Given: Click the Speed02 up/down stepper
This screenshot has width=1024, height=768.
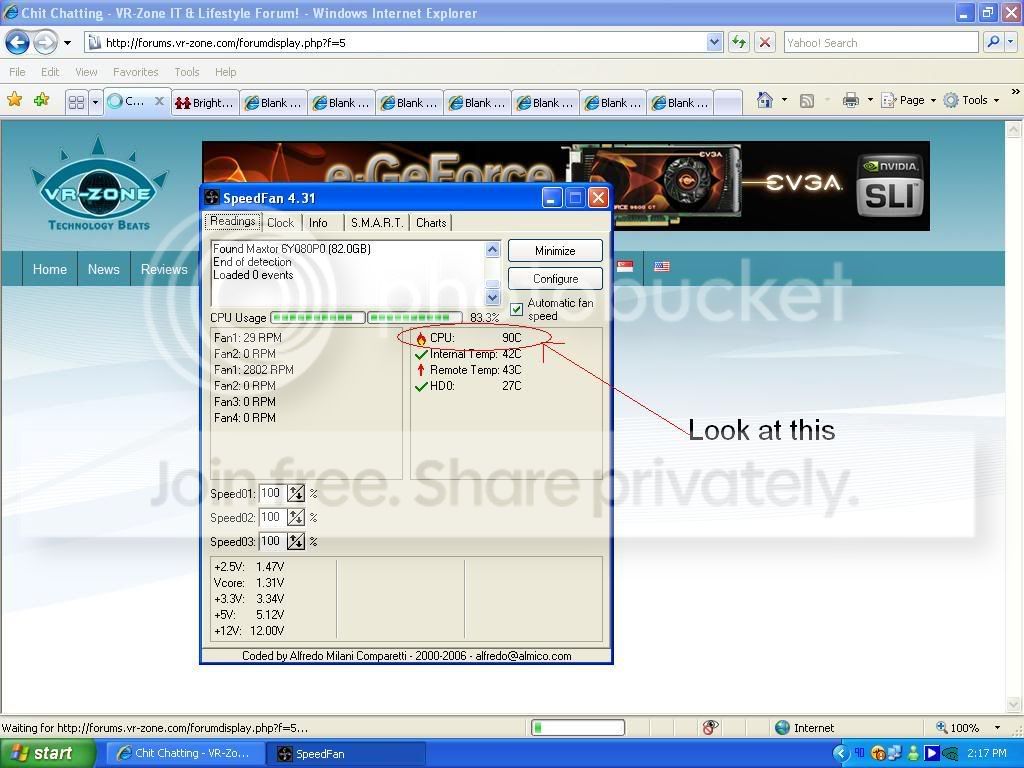Looking at the screenshot, I should coord(296,518).
